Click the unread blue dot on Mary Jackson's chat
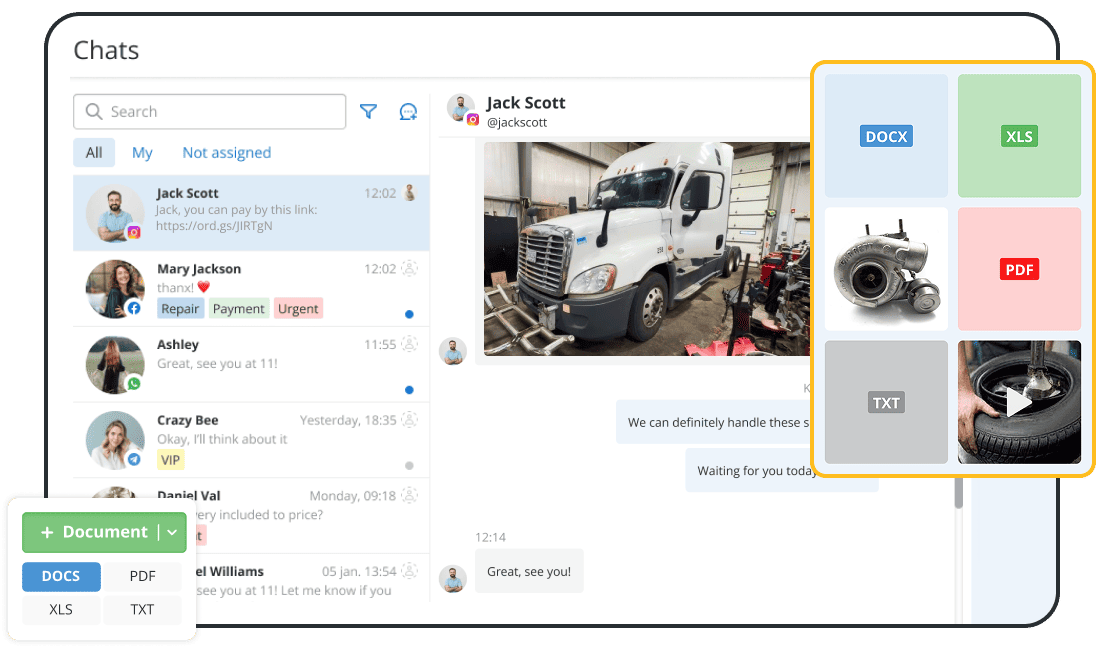The width and height of the screenshot is (1096, 648). pos(408,313)
